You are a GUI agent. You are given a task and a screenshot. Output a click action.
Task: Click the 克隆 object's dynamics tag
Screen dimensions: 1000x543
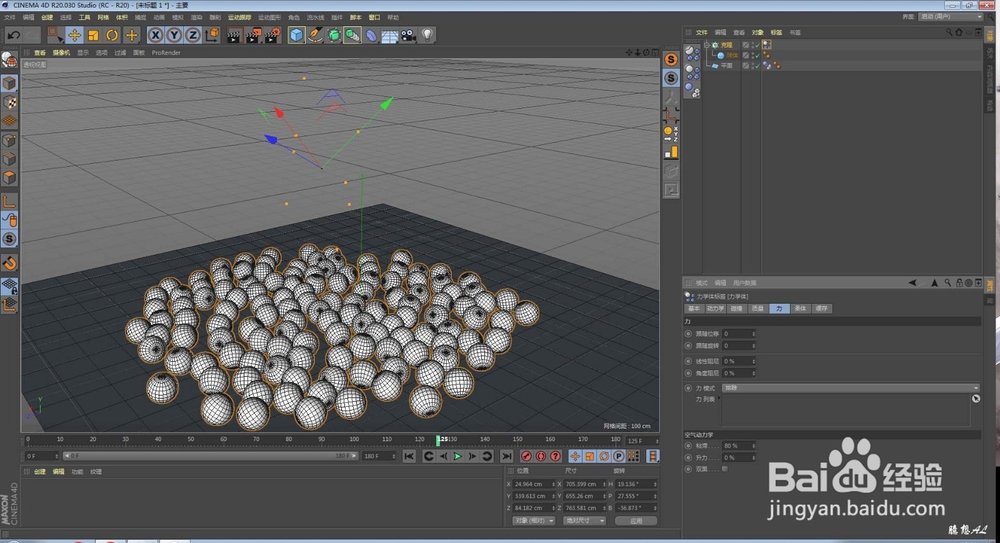(767, 45)
